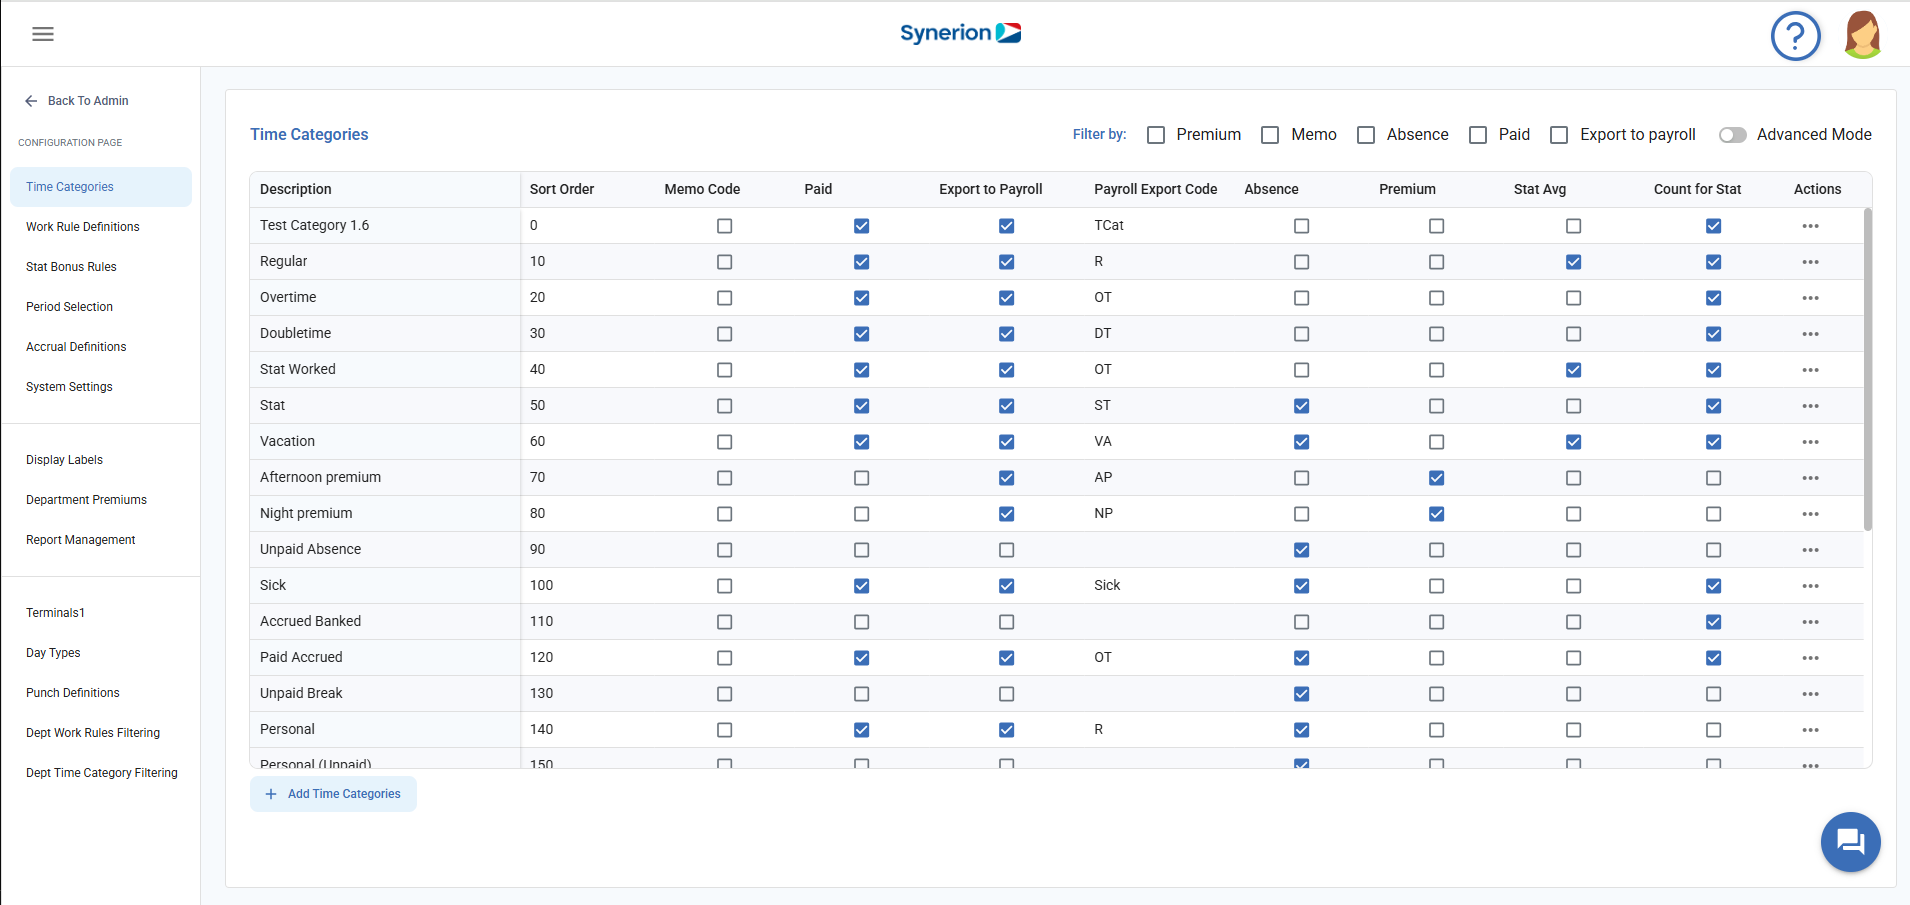Click the plus icon to add categories

(x=271, y=794)
